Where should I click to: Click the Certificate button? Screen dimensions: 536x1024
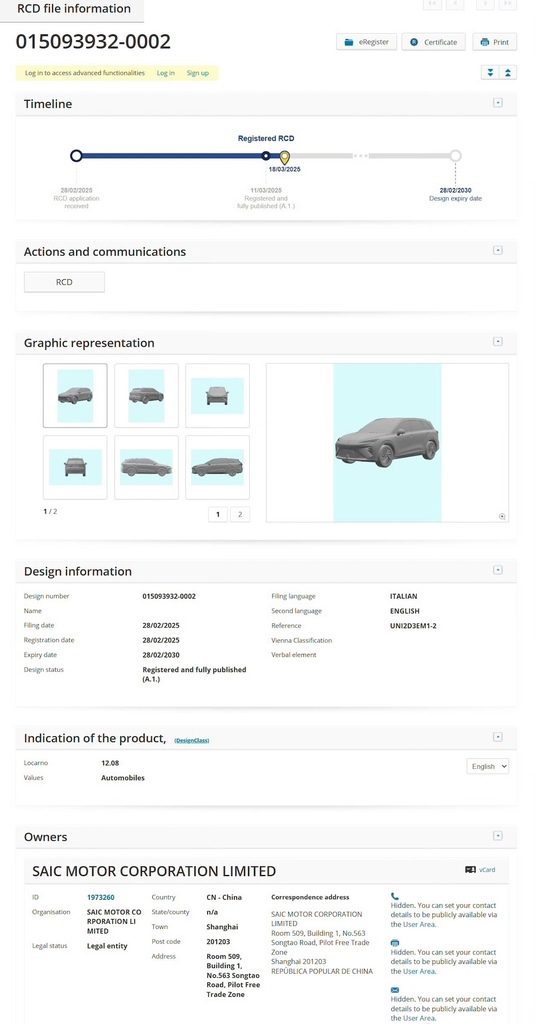(434, 42)
